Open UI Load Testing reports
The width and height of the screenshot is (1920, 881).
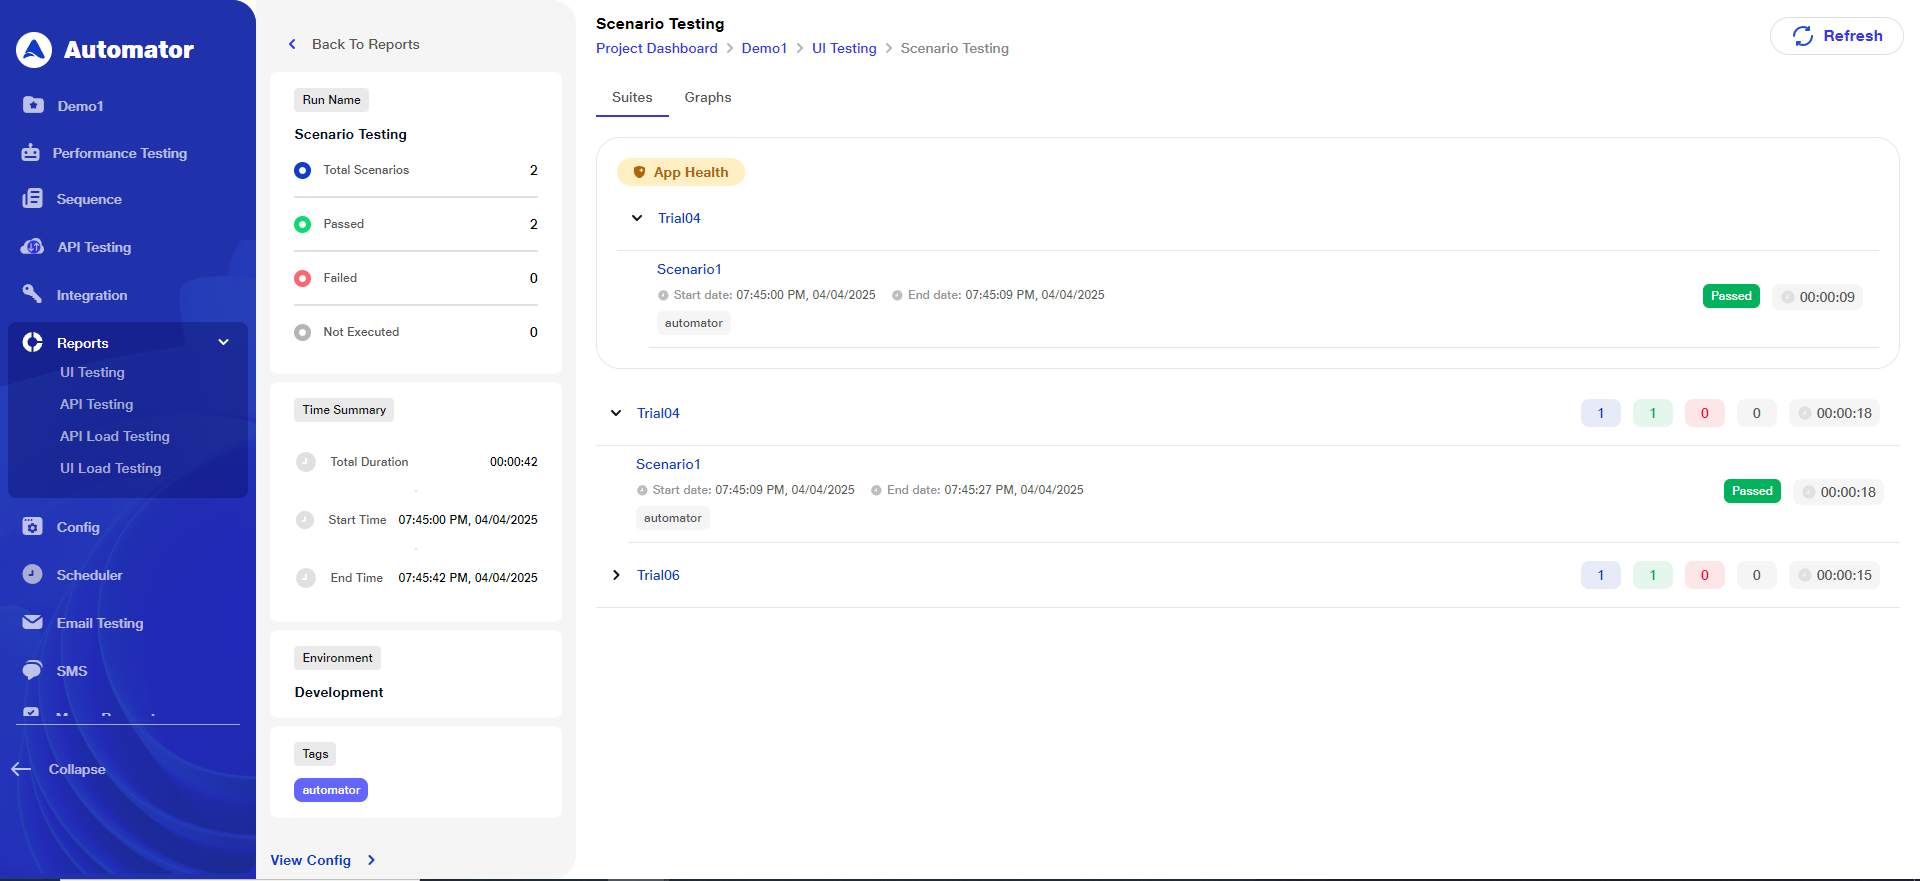pyautogui.click(x=110, y=468)
